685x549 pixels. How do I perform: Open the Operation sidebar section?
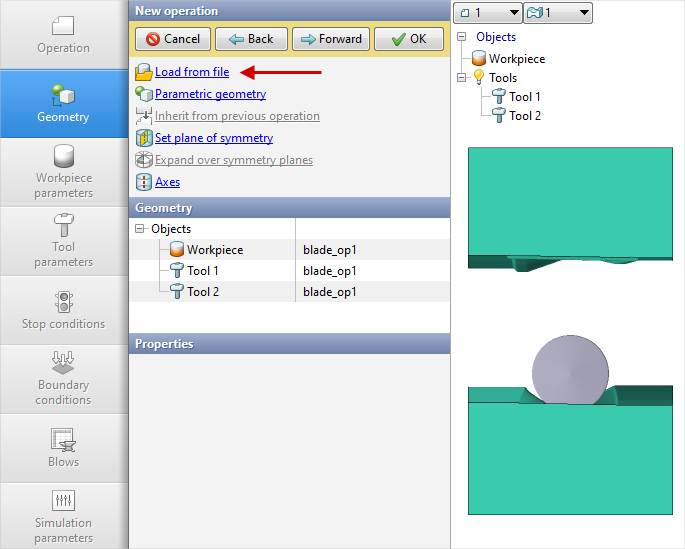[x=63, y=34]
